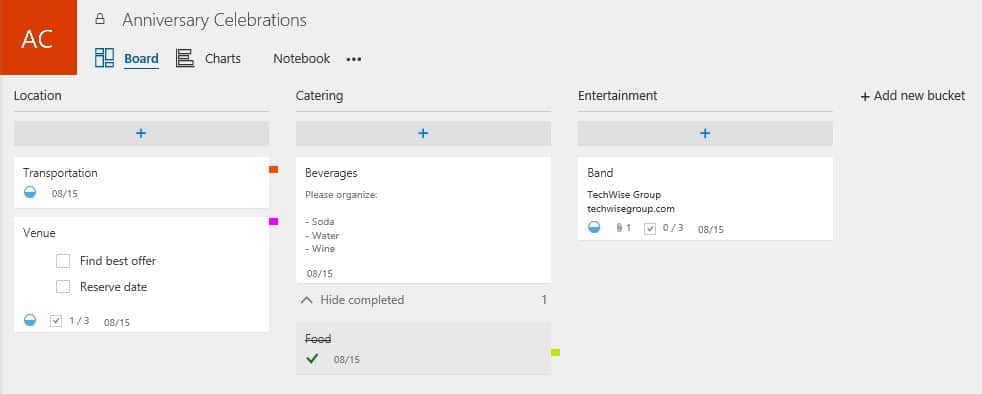Viewport: 982px width, 394px height.
Task: Click the checklist 0/3 box on Band card
Action: [650, 229]
